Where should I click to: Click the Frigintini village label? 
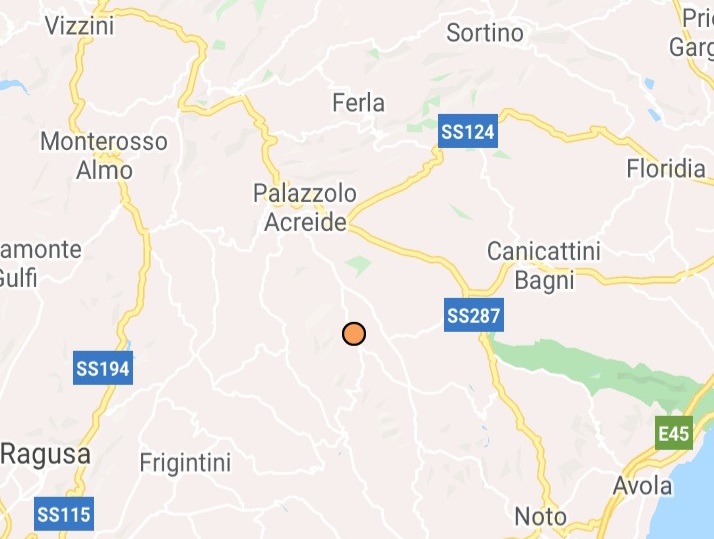[185, 463]
